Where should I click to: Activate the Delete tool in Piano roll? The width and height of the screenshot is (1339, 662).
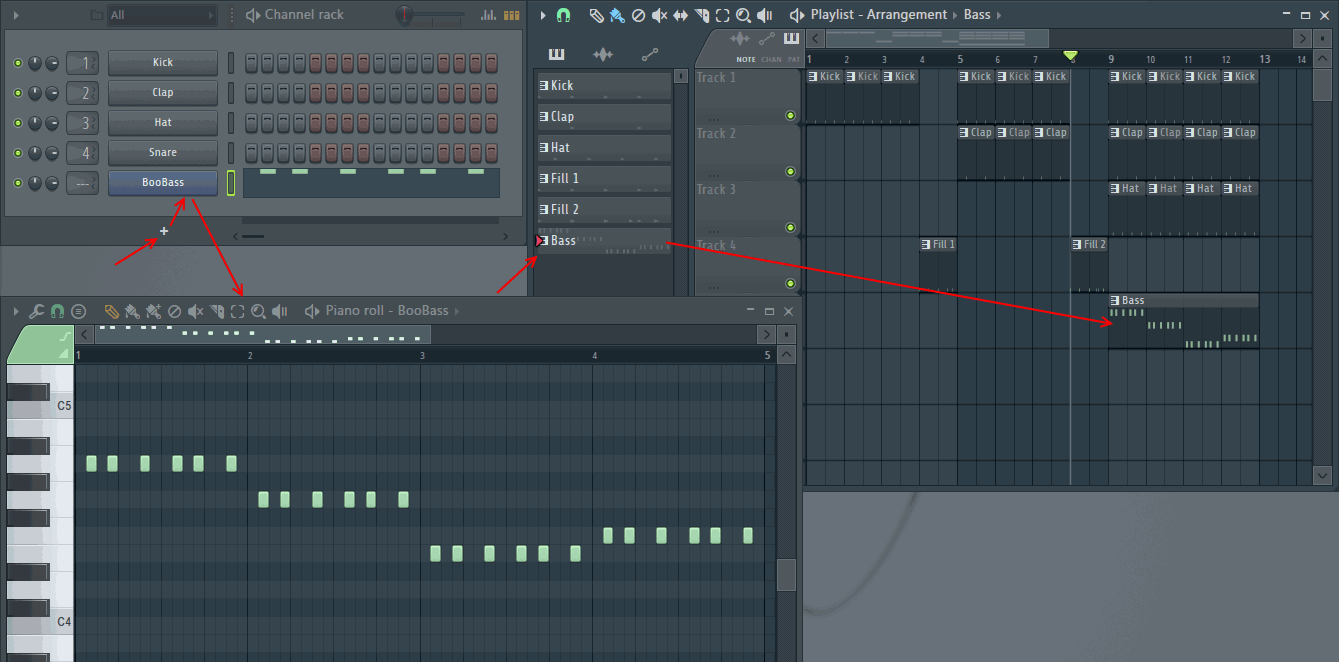click(x=174, y=311)
